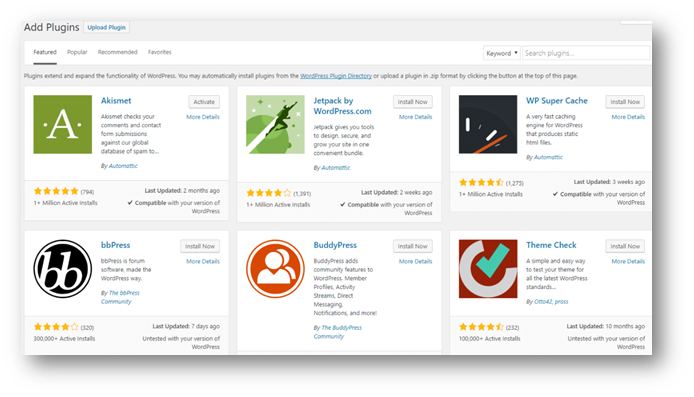Click the WP Super Cache title
The image size is (694, 397).
[557, 100]
